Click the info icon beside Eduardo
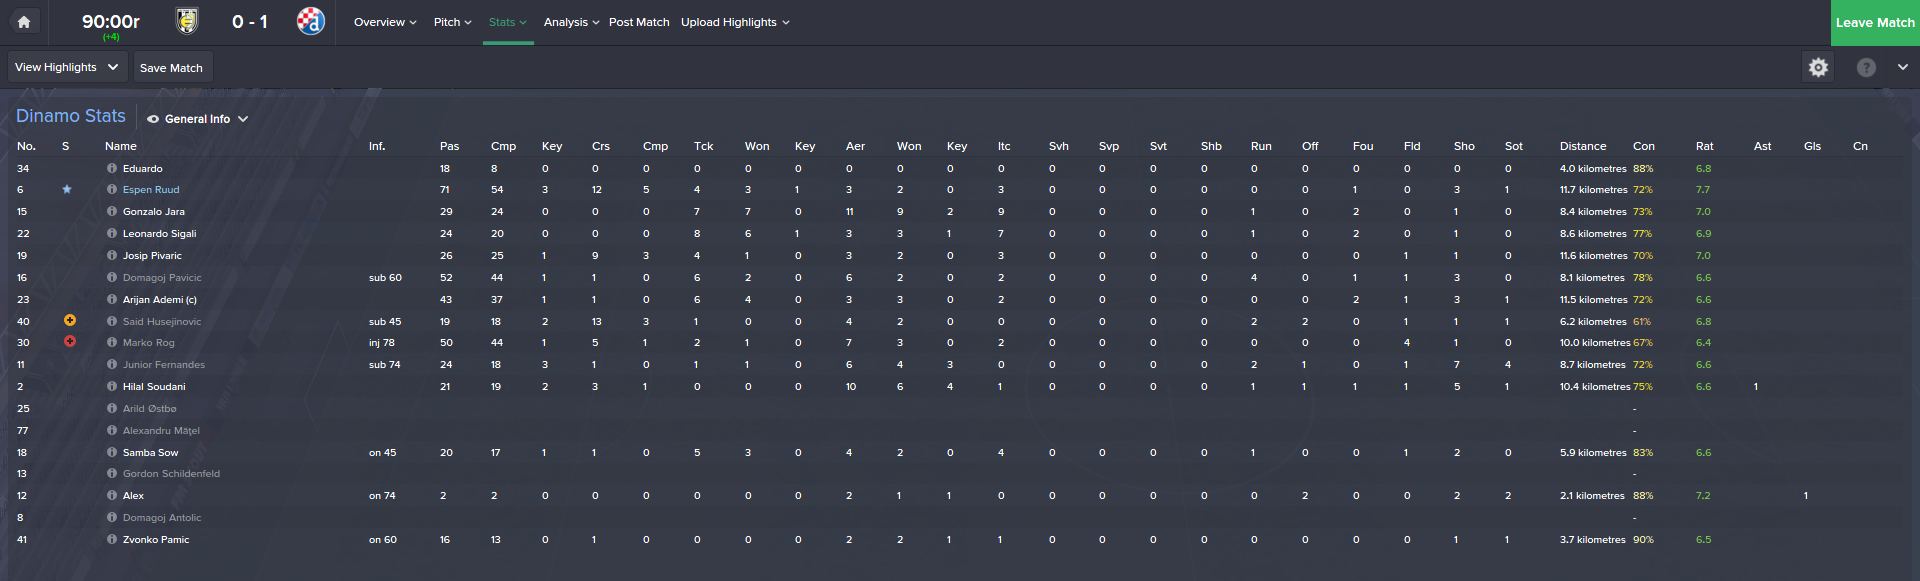The height and width of the screenshot is (581, 1920). (112, 168)
